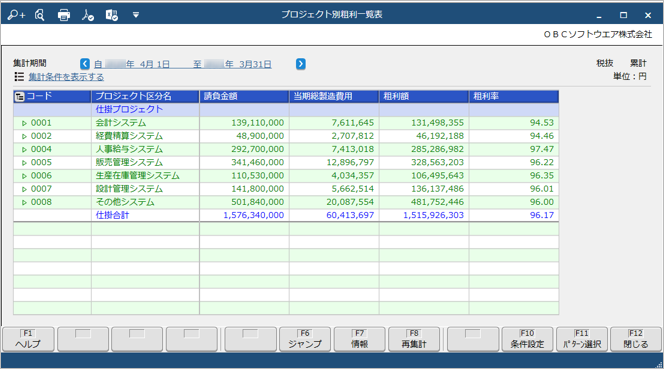Go to next period with right arrow
The image size is (664, 369).
click(x=301, y=64)
